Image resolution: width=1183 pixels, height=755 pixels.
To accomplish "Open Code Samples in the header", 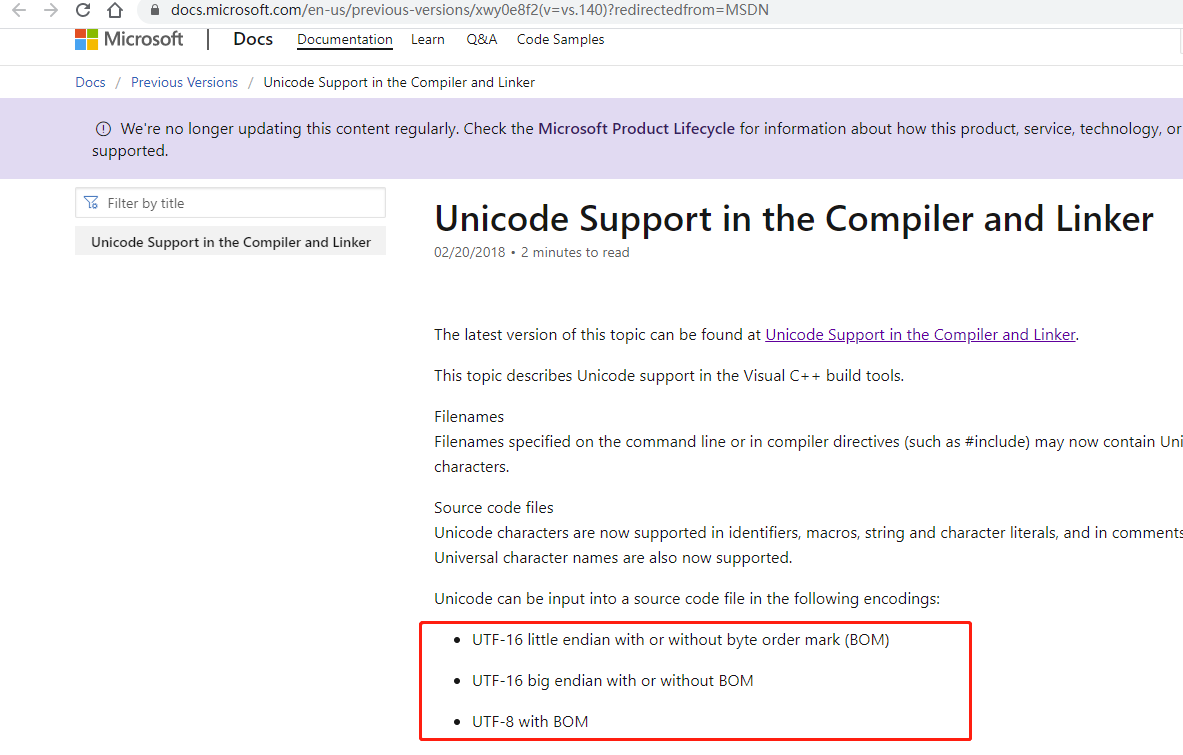I will 561,40.
